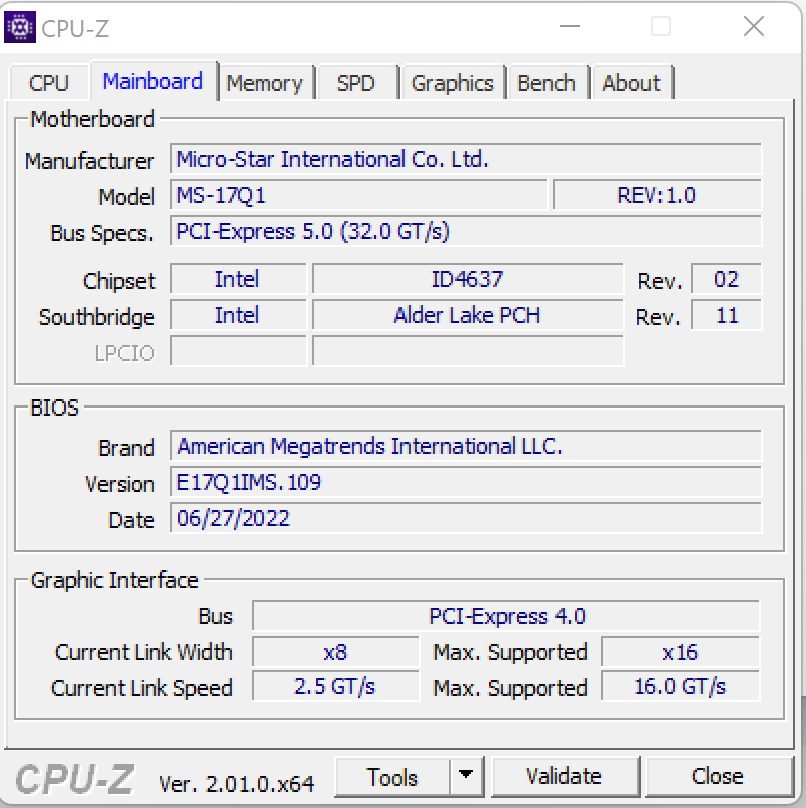This screenshot has height=808, width=806.
Task: Switch to the SPD tab
Action: tap(356, 82)
